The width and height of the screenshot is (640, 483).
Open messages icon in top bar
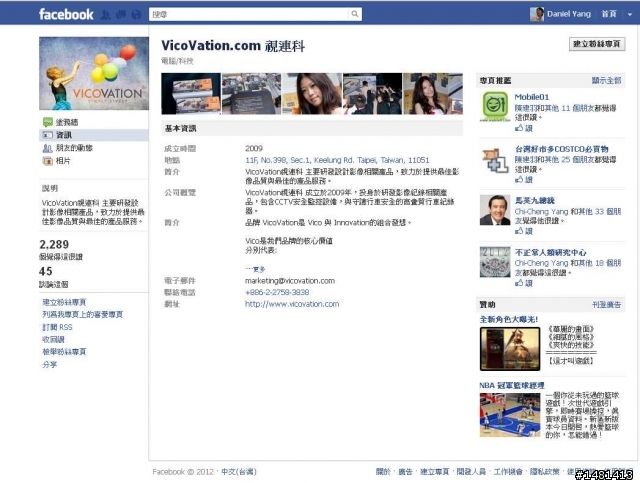(121, 15)
